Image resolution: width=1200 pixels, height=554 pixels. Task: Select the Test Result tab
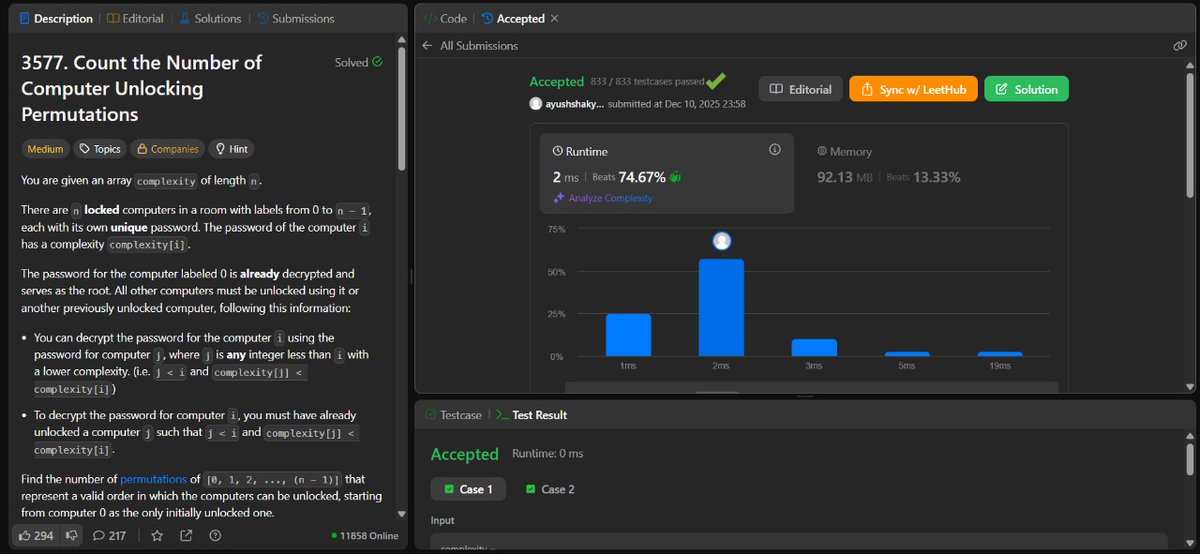[531, 414]
